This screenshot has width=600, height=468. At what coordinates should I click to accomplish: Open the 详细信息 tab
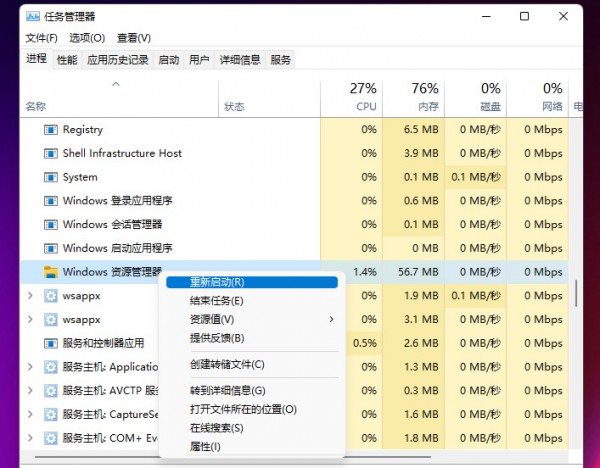pyautogui.click(x=240, y=60)
